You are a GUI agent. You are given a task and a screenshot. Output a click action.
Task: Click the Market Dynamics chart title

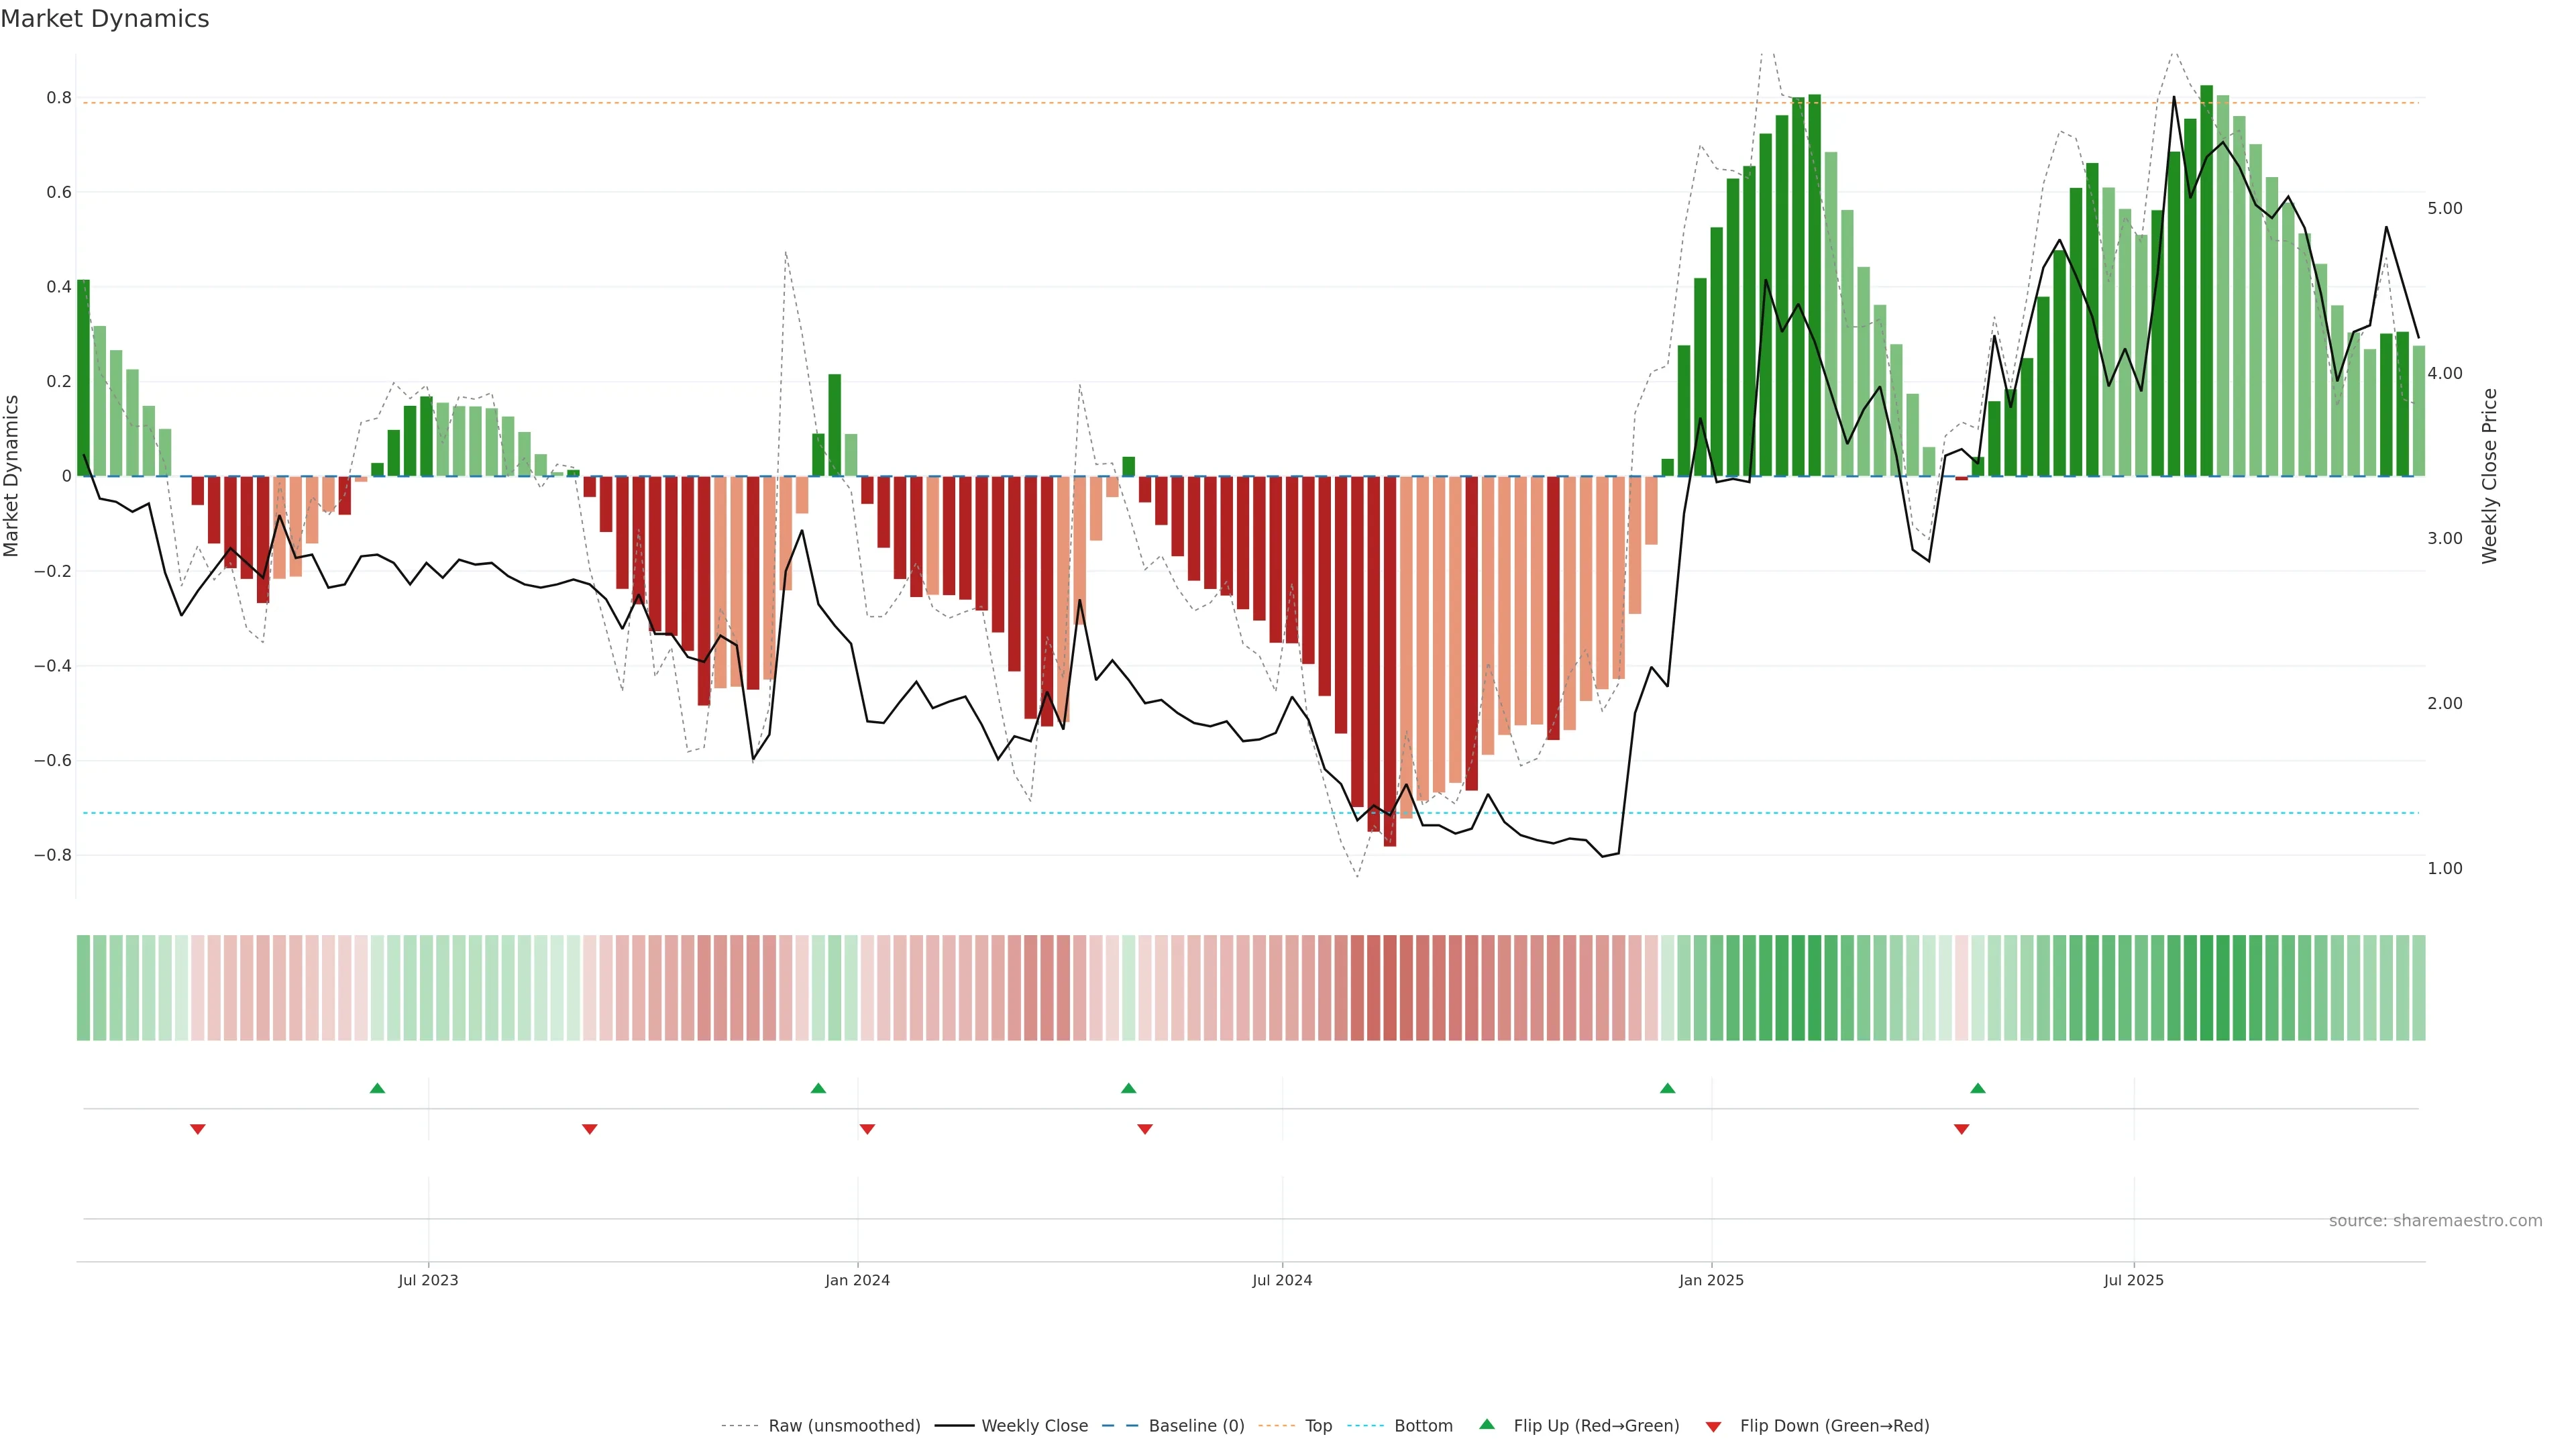105,19
